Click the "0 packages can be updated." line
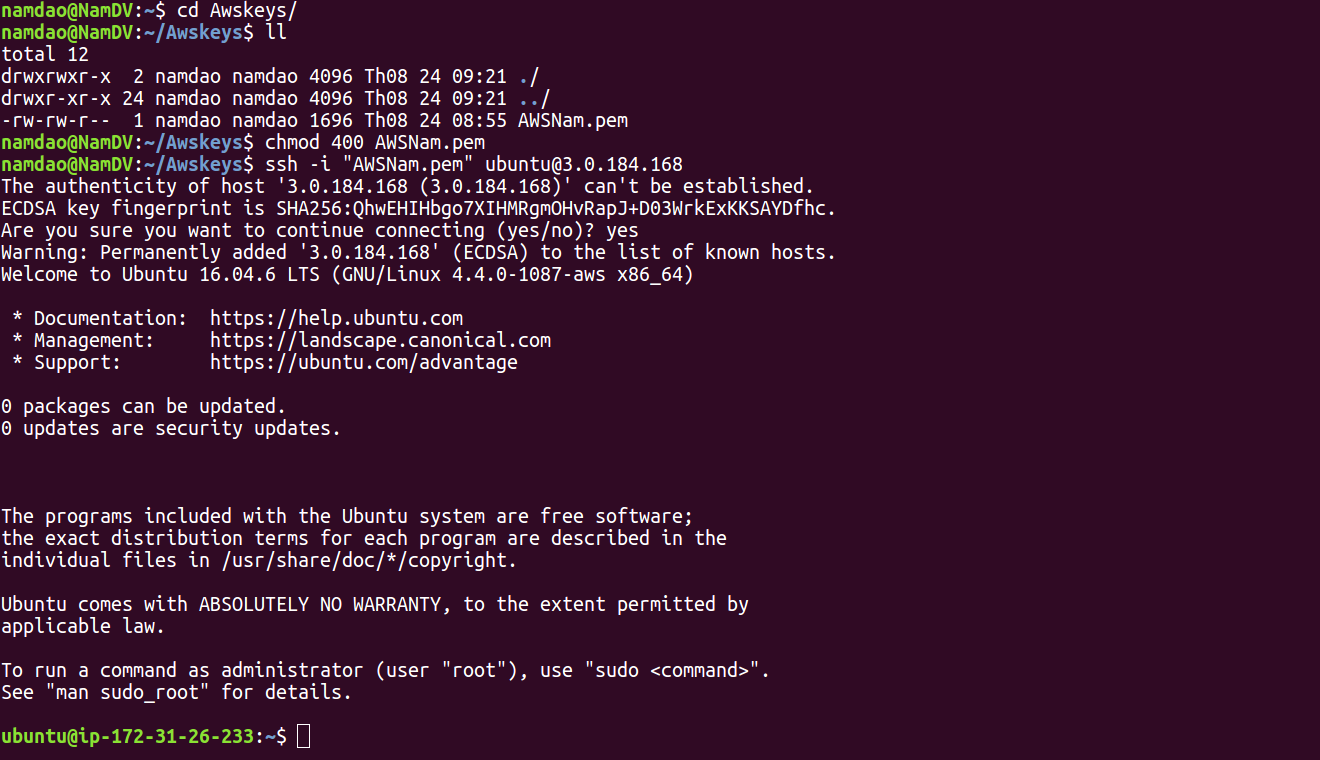Screen dimensions: 1320x760 pyautogui.click(x=144, y=406)
